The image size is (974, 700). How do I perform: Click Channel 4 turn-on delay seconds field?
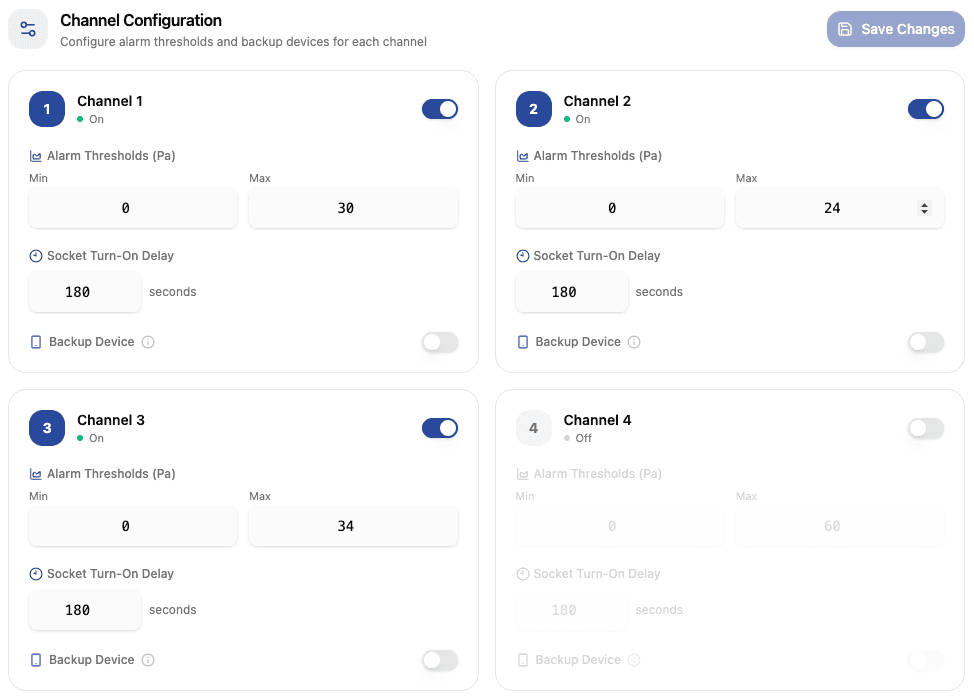tap(571, 610)
